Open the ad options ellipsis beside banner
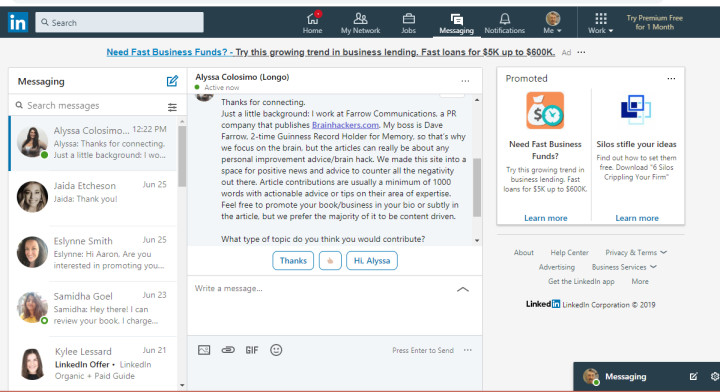The image size is (720, 392). coord(581,52)
